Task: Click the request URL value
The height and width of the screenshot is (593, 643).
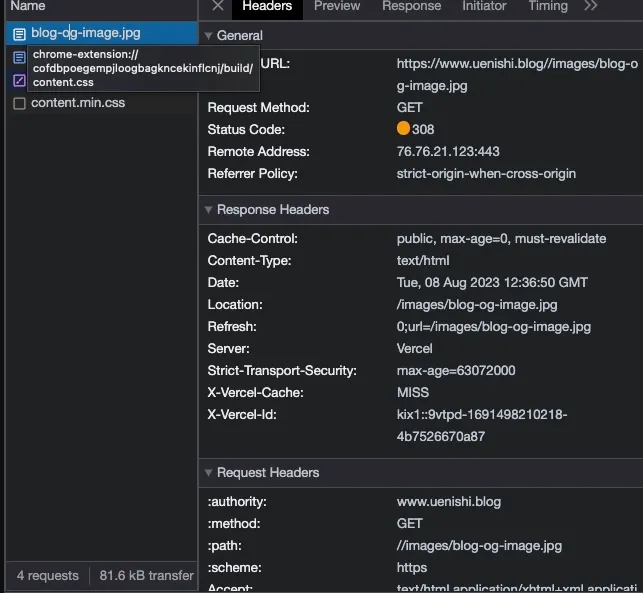Action: click(x=516, y=75)
